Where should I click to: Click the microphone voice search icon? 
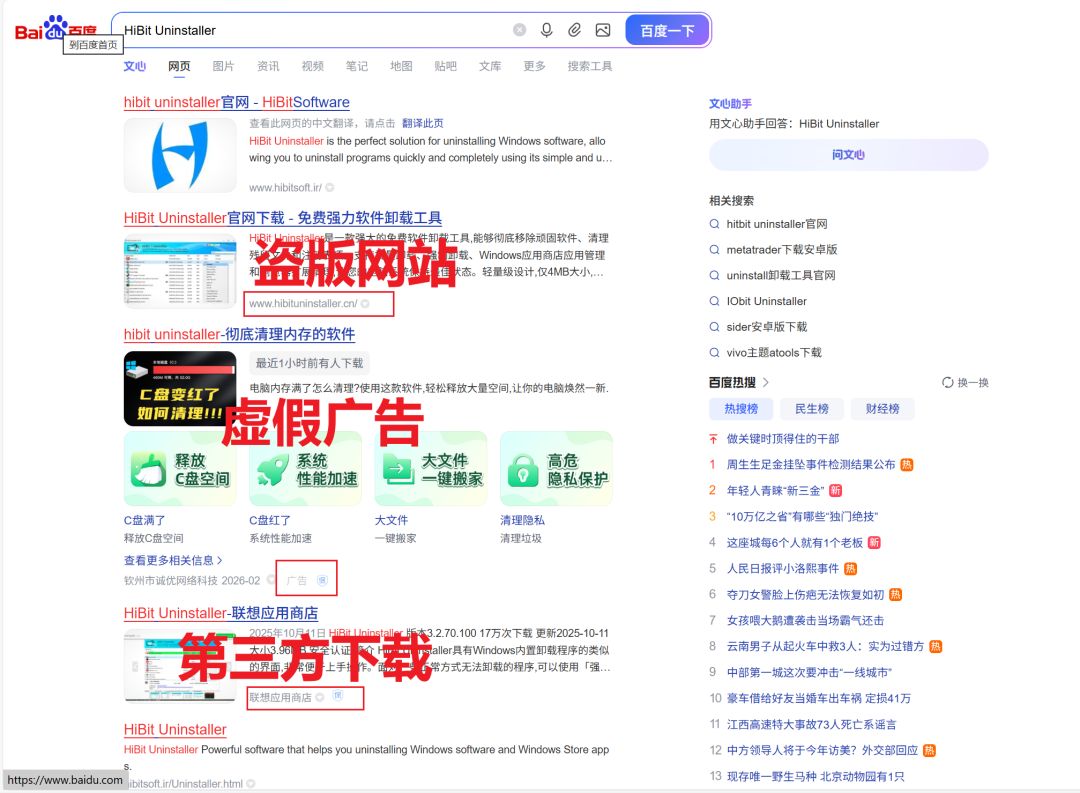[x=546, y=30]
